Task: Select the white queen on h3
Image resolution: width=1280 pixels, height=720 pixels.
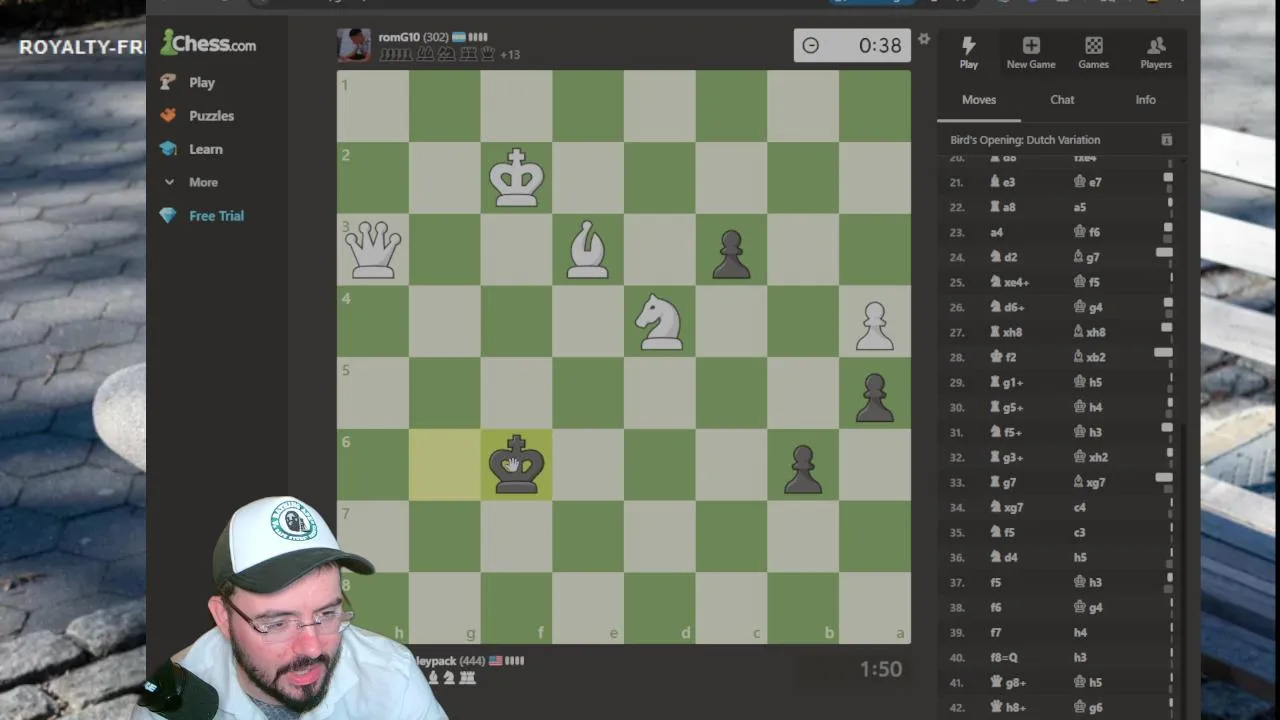Action: point(373,250)
